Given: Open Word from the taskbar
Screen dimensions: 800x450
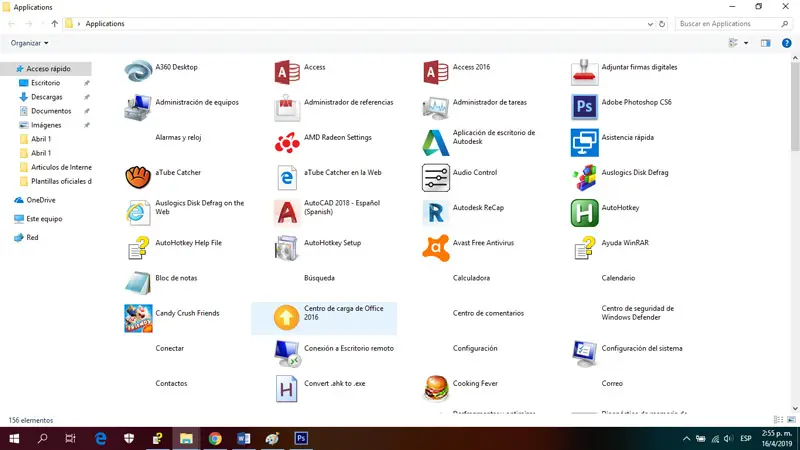Looking at the screenshot, I should 243,438.
